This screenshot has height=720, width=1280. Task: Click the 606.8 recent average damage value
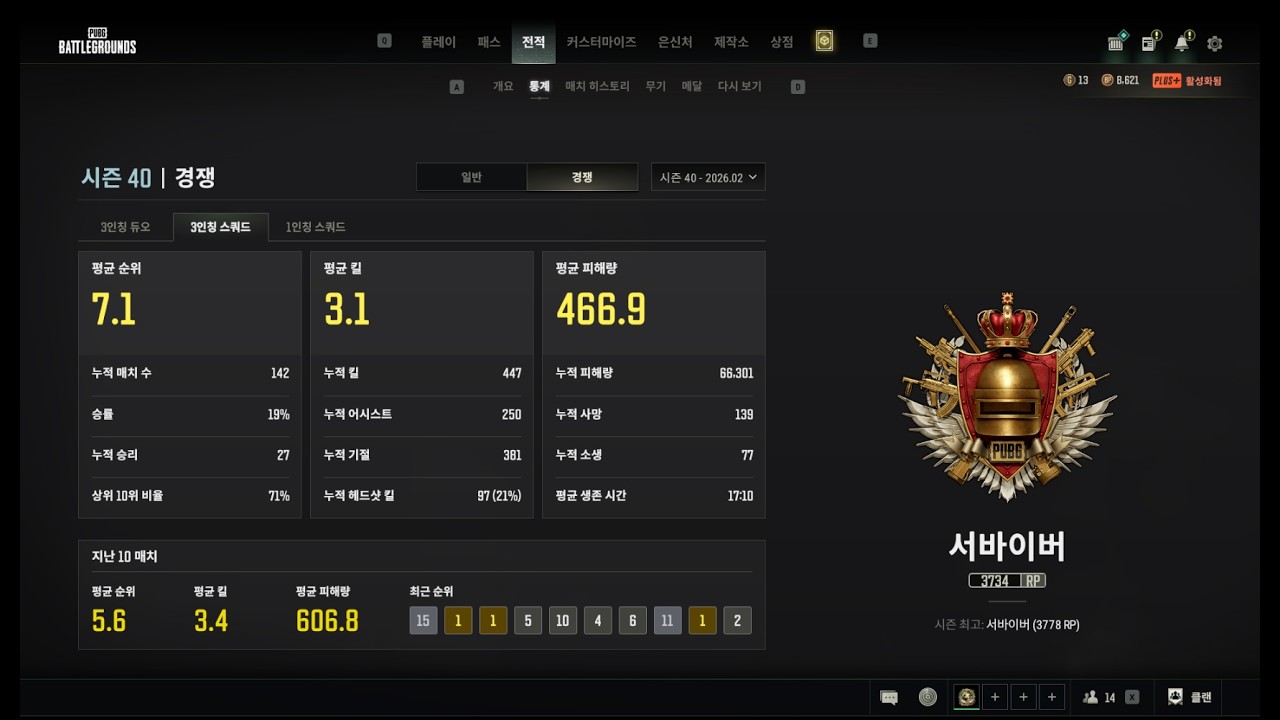pos(327,621)
